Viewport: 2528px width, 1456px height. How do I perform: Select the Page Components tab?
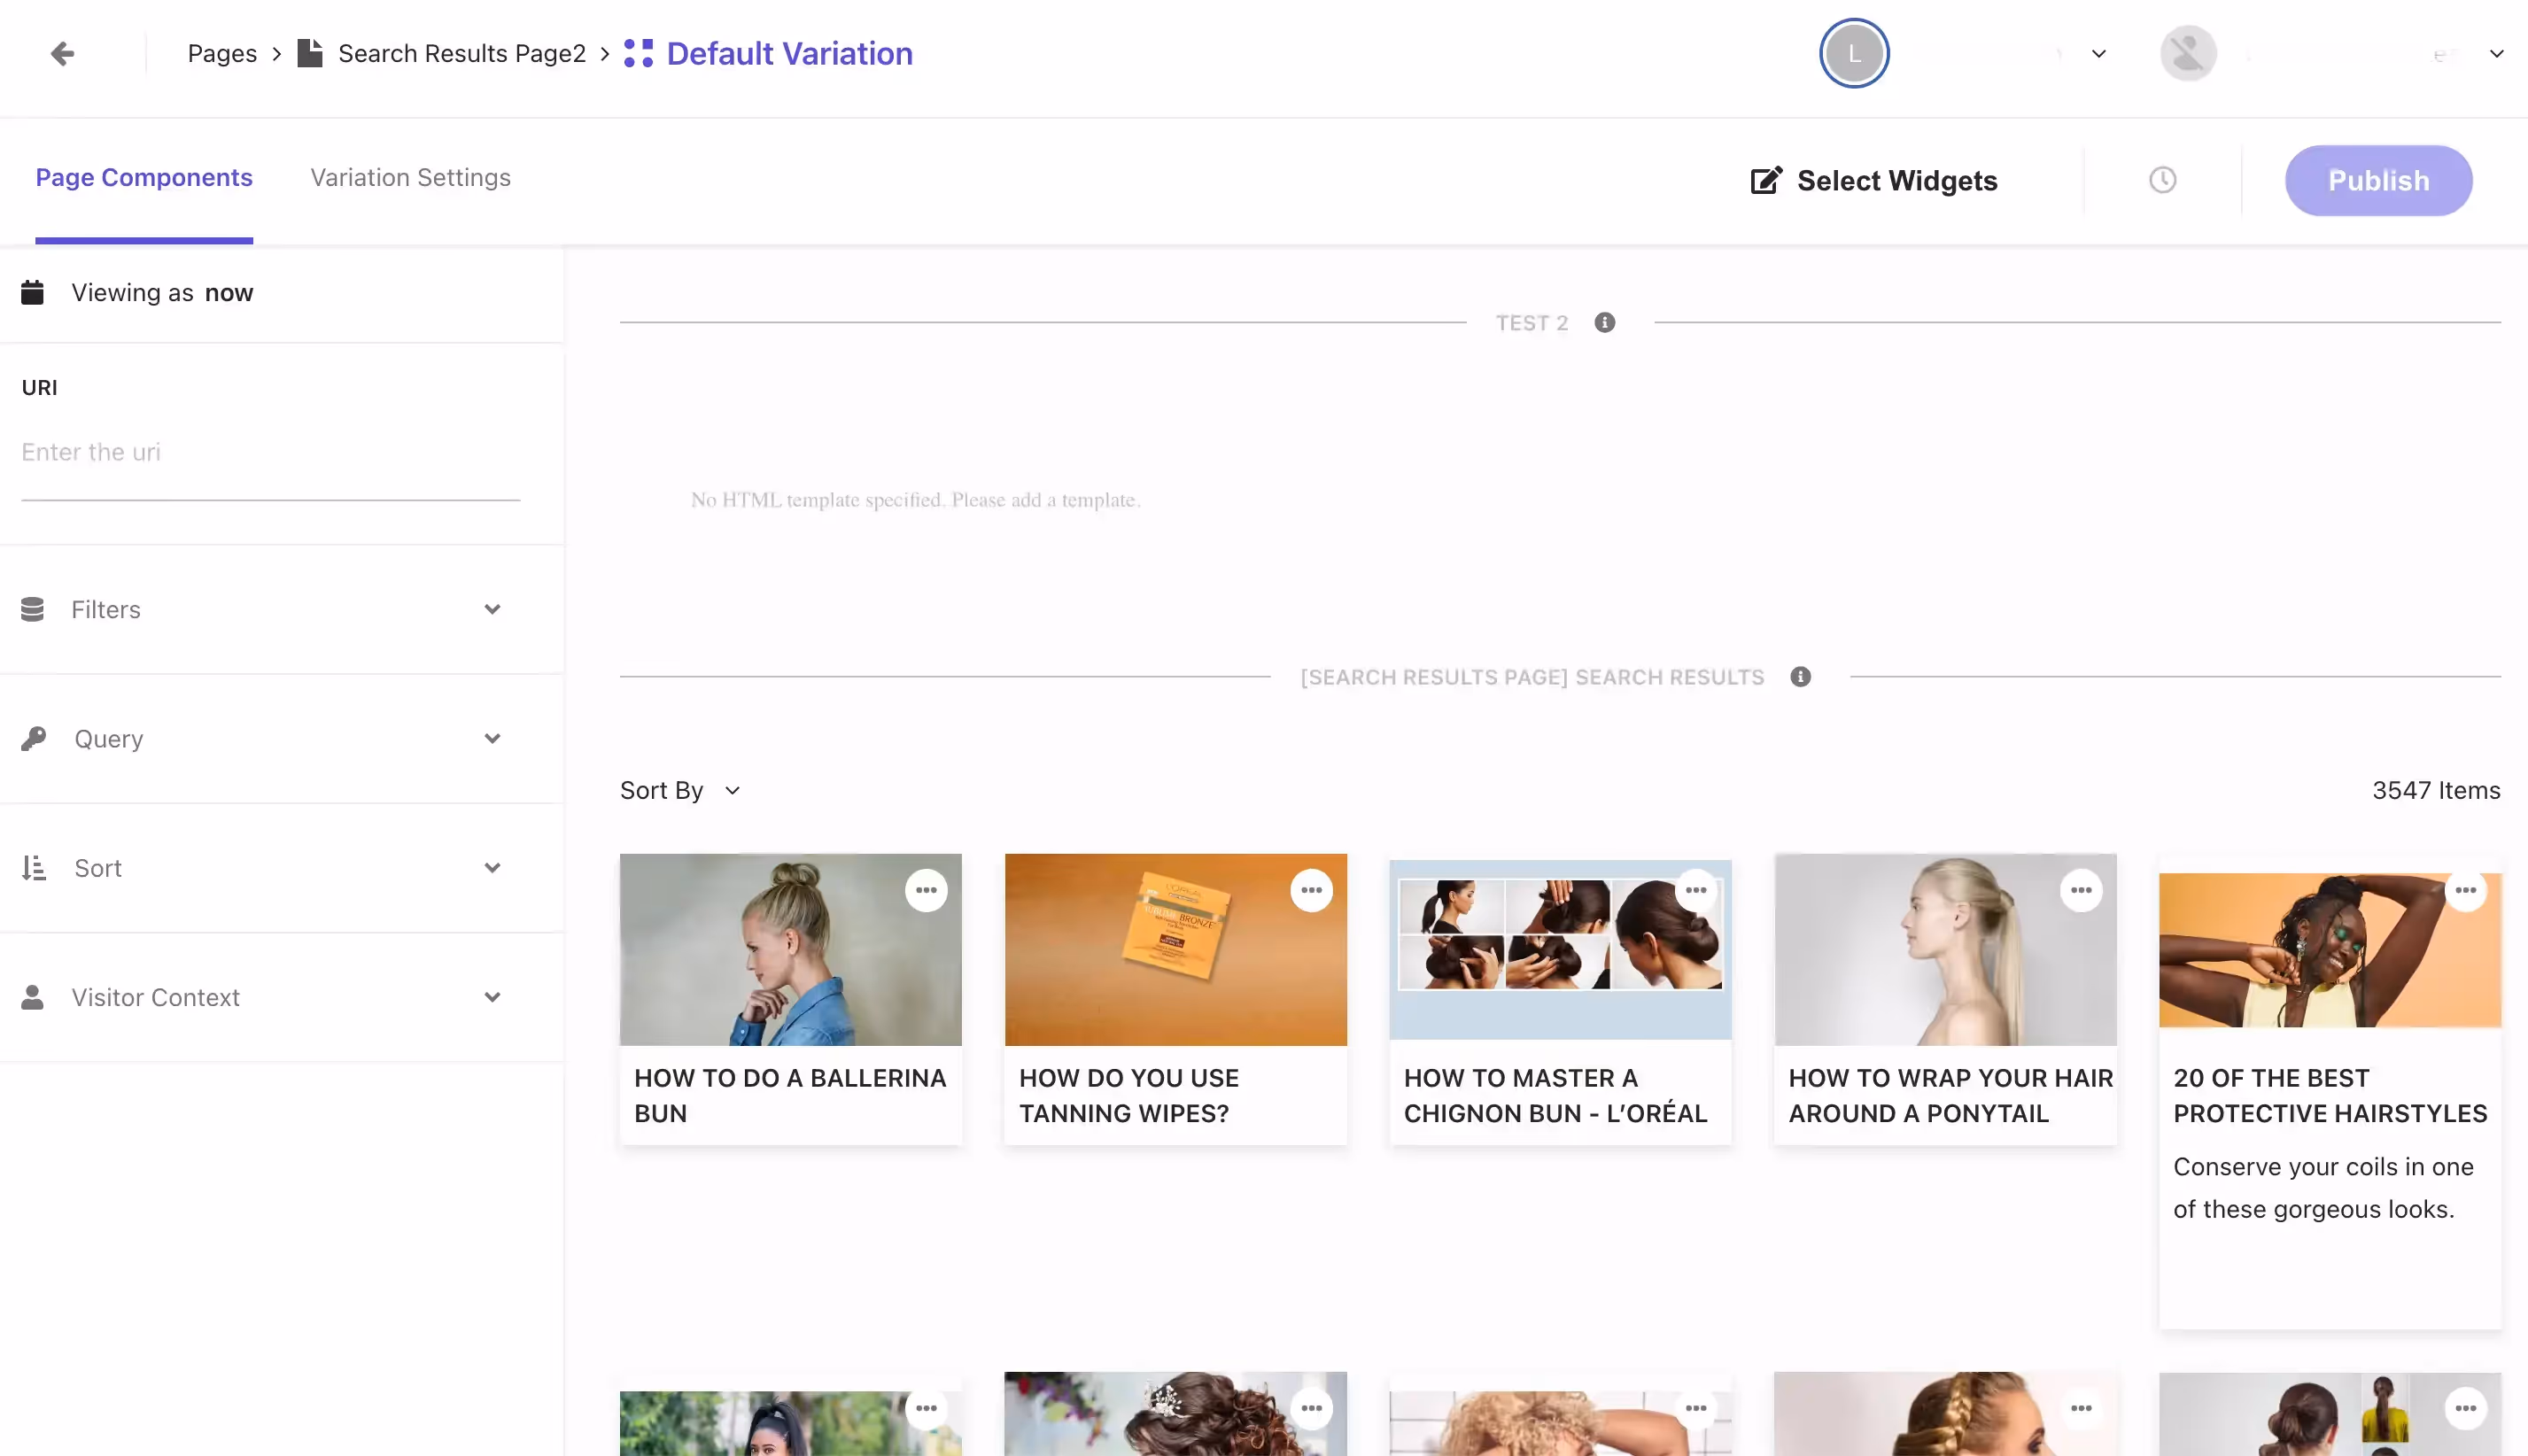click(x=143, y=177)
